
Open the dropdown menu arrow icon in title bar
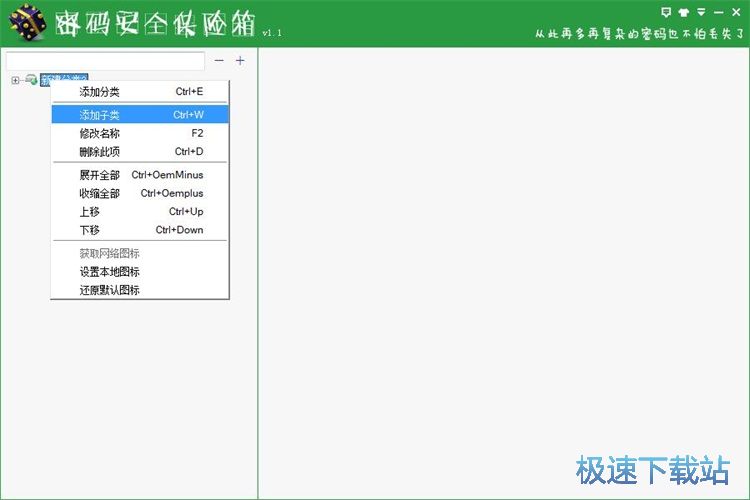701,12
